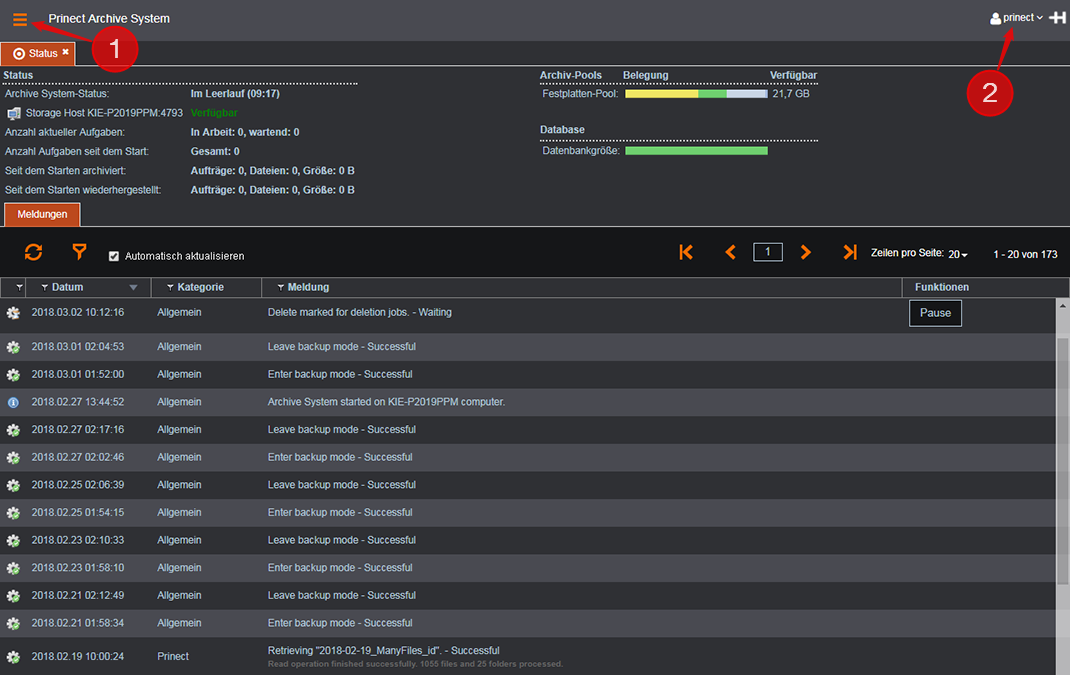Click the orange refresh messages icon

tap(34, 253)
